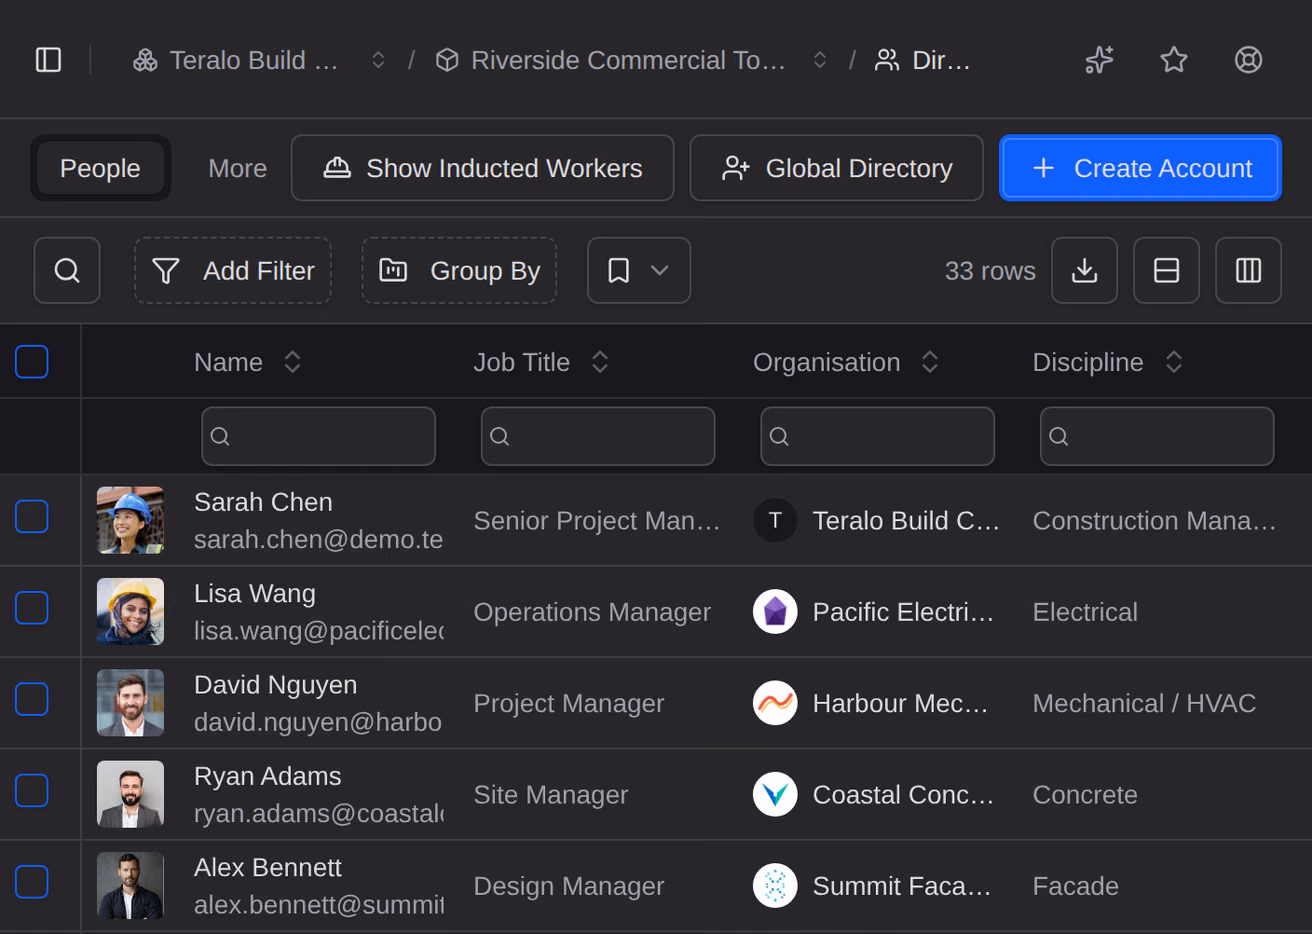Select Ryan Adams's row checkbox
Screen dimensions: 1312x934
pos(32,791)
